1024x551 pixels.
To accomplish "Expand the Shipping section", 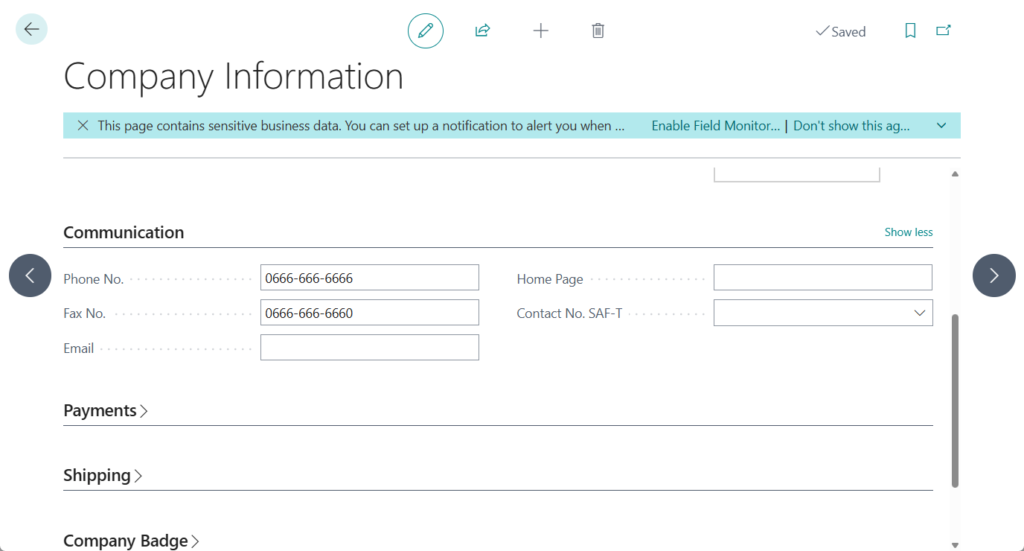I will click(x=103, y=476).
